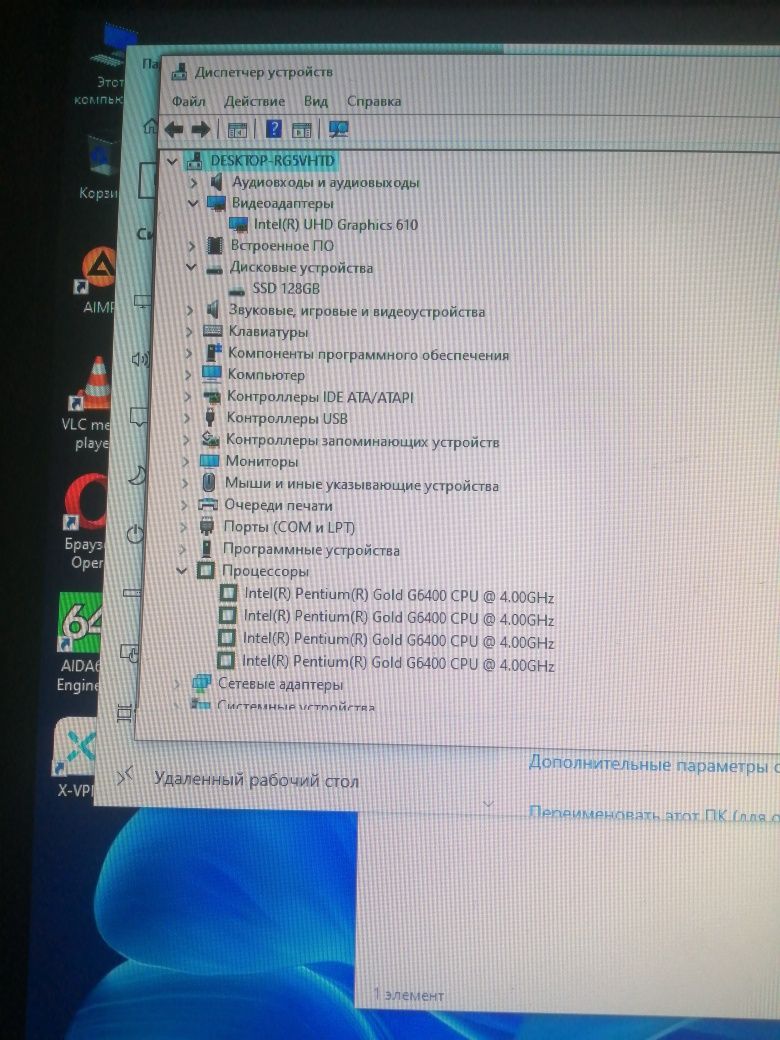780x1040 pixels.
Task: Click the Клавиатуры keyboard icon
Action: coord(212,330)
